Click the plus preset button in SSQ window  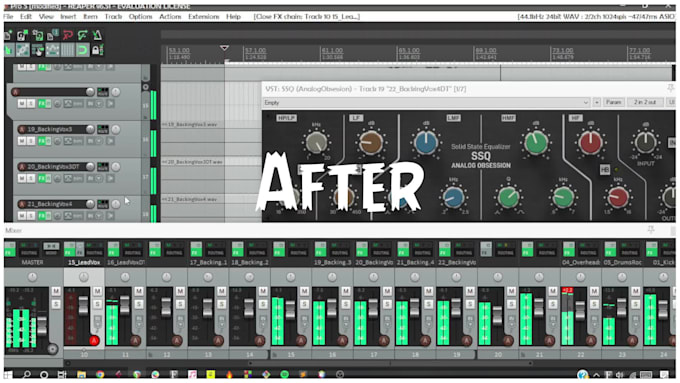pos(597,102)
